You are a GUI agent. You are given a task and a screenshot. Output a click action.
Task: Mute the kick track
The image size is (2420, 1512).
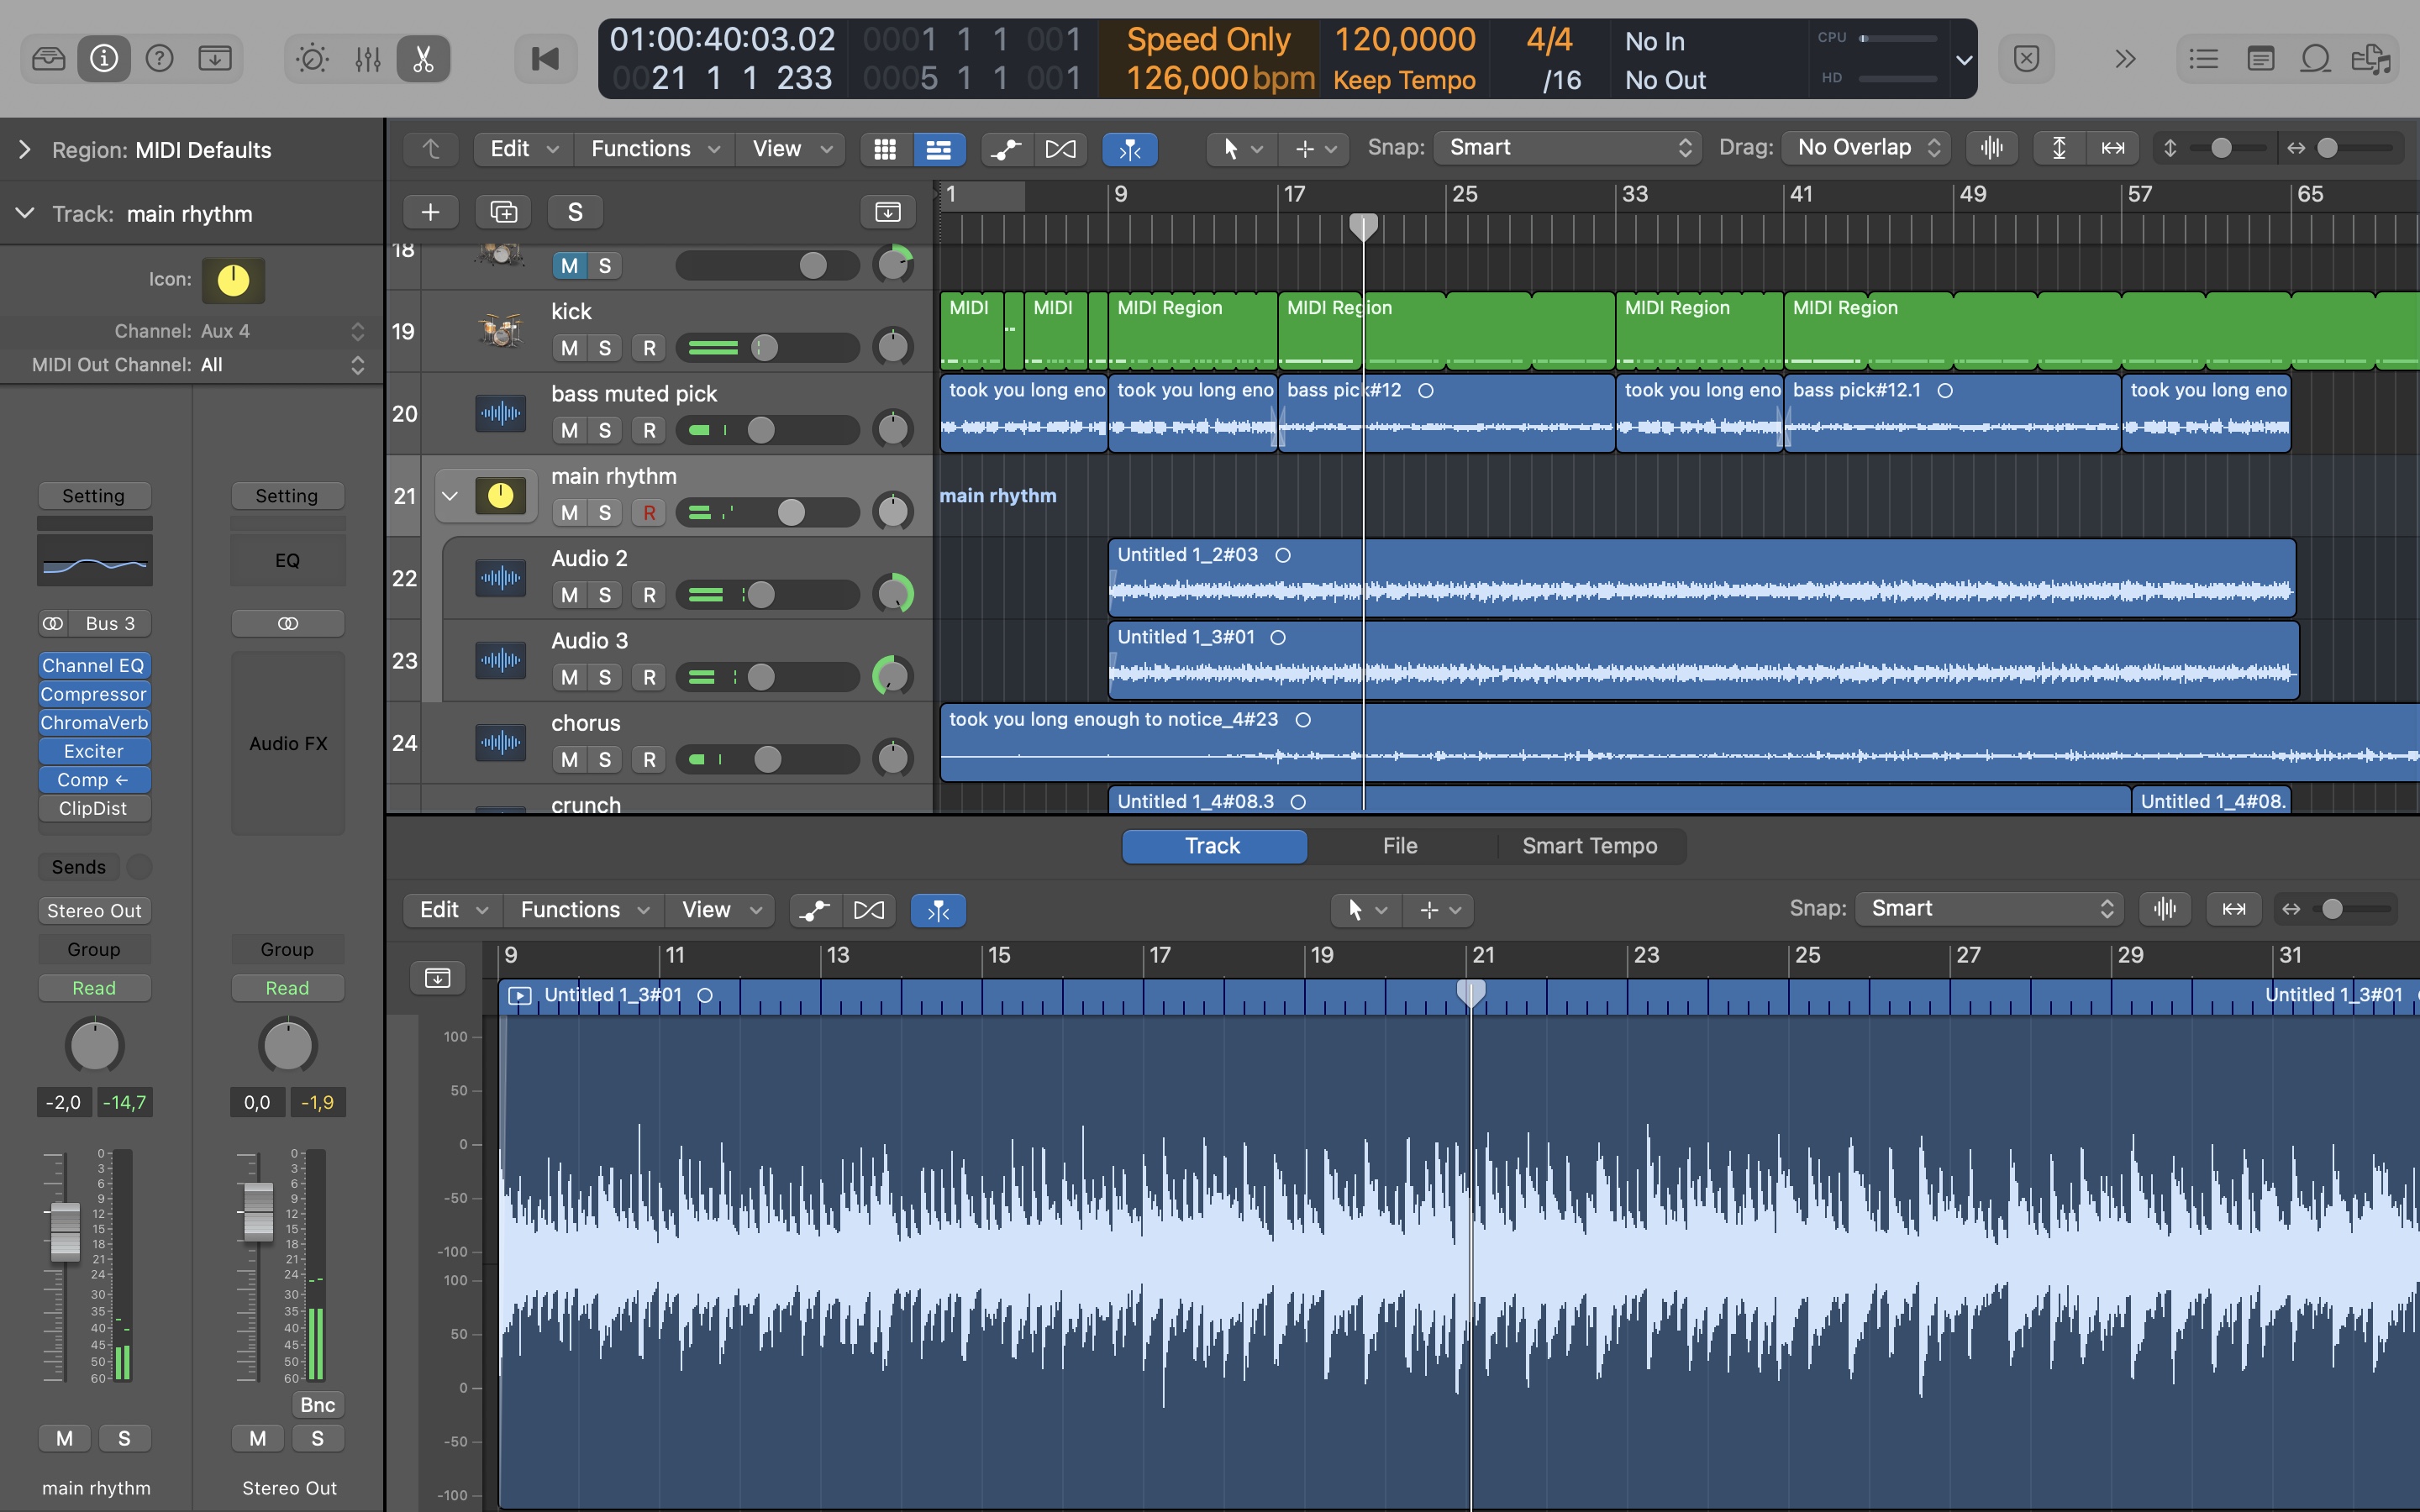pyautogui.click(x=569, y=348)
